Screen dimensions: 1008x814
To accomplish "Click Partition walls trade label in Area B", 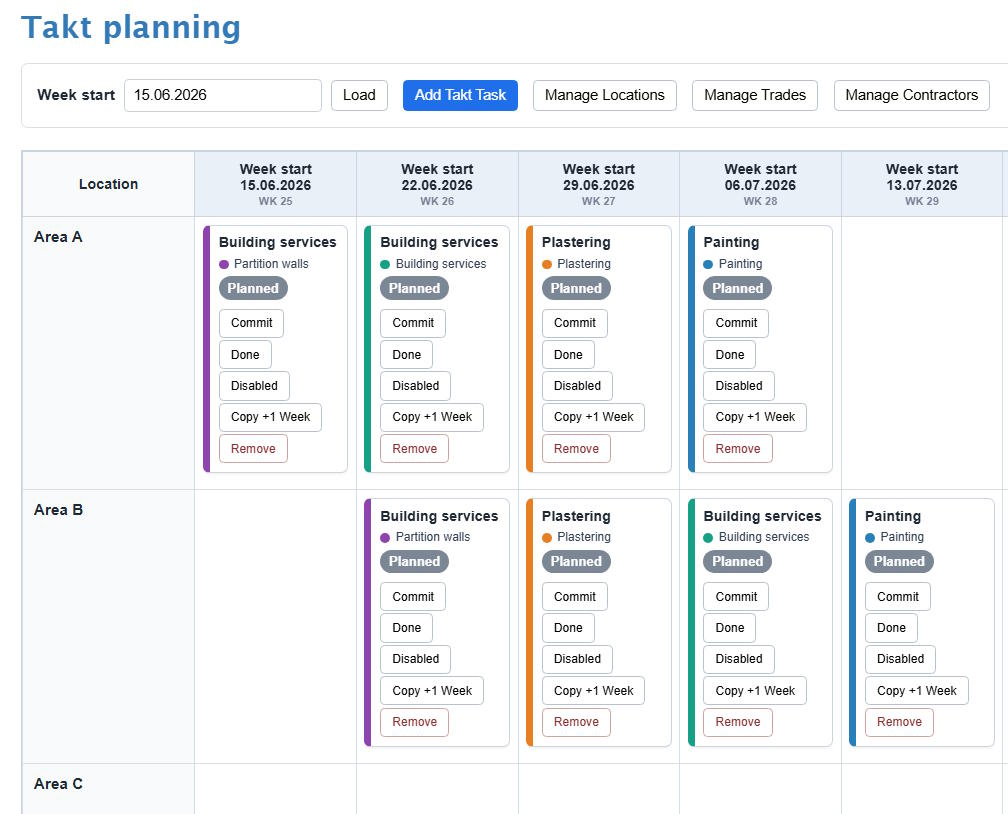I will click(432, 537).
